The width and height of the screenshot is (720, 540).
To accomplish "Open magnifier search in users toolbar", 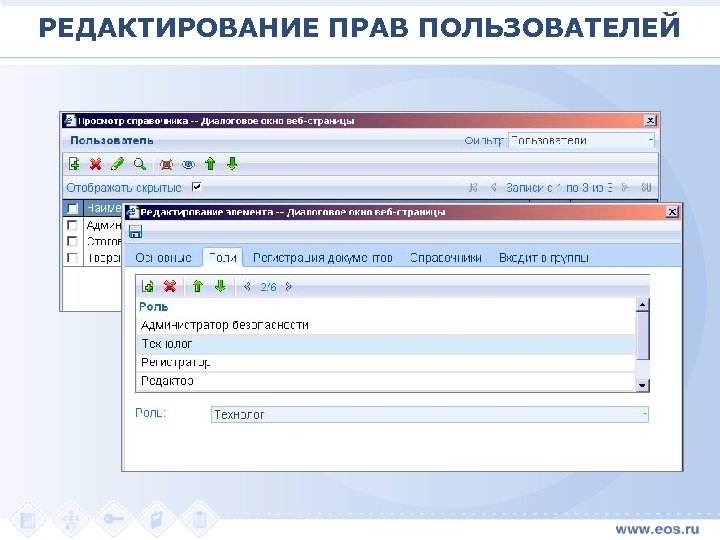I will tap(140, 164).
